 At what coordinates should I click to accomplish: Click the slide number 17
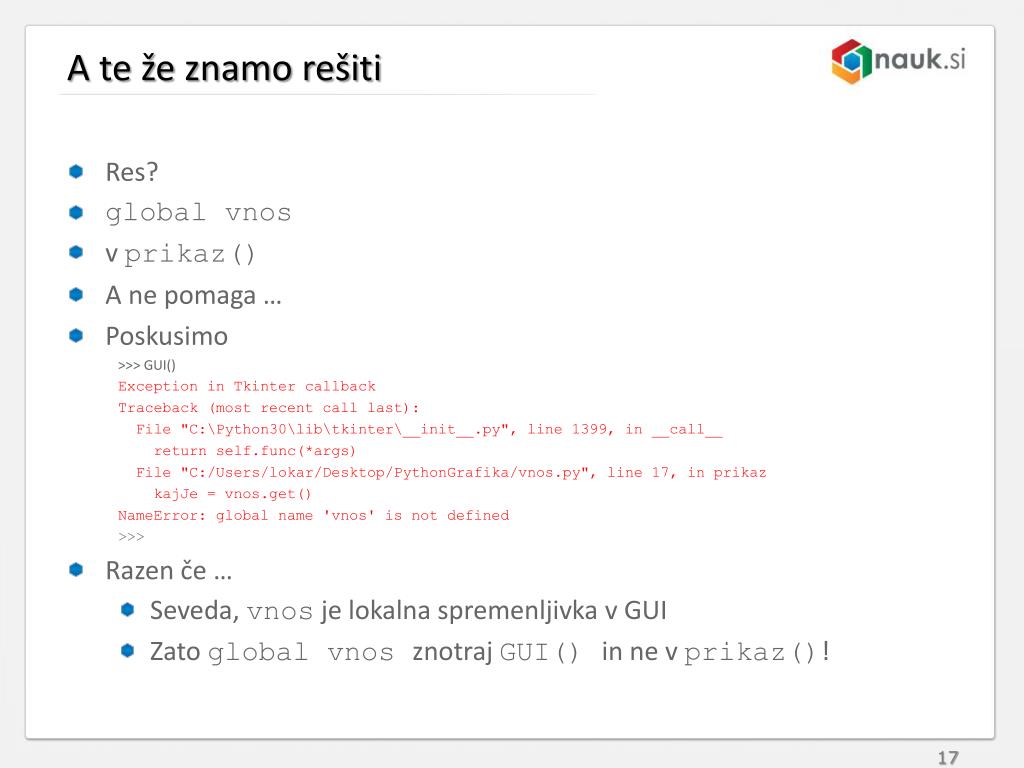click(948, 758)
